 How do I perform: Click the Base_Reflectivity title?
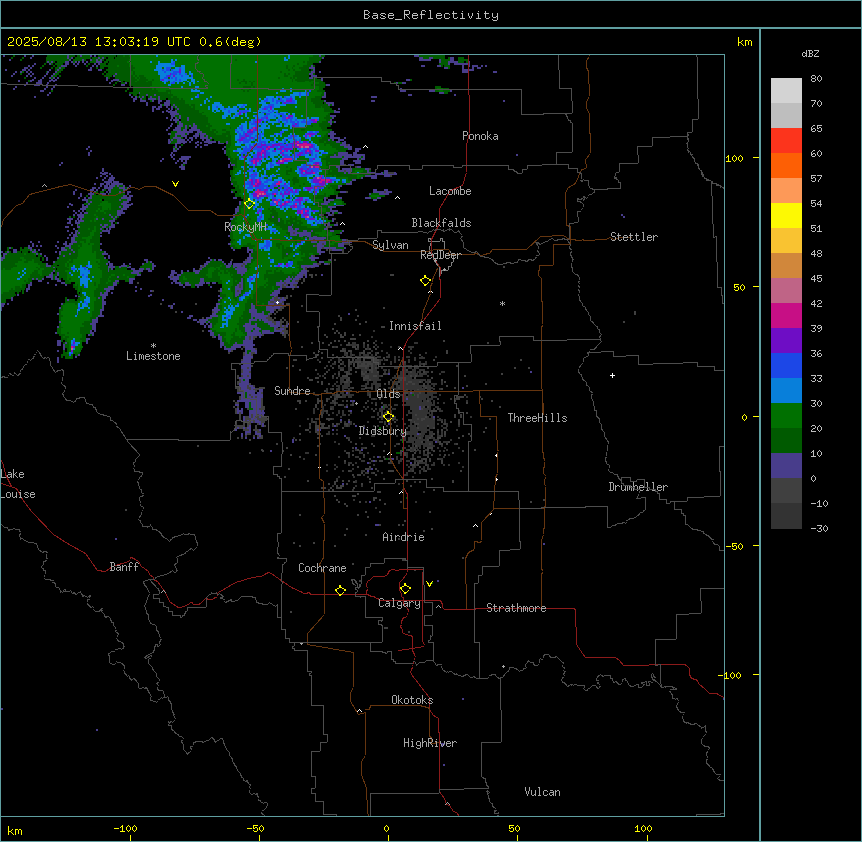pos(431,15)
